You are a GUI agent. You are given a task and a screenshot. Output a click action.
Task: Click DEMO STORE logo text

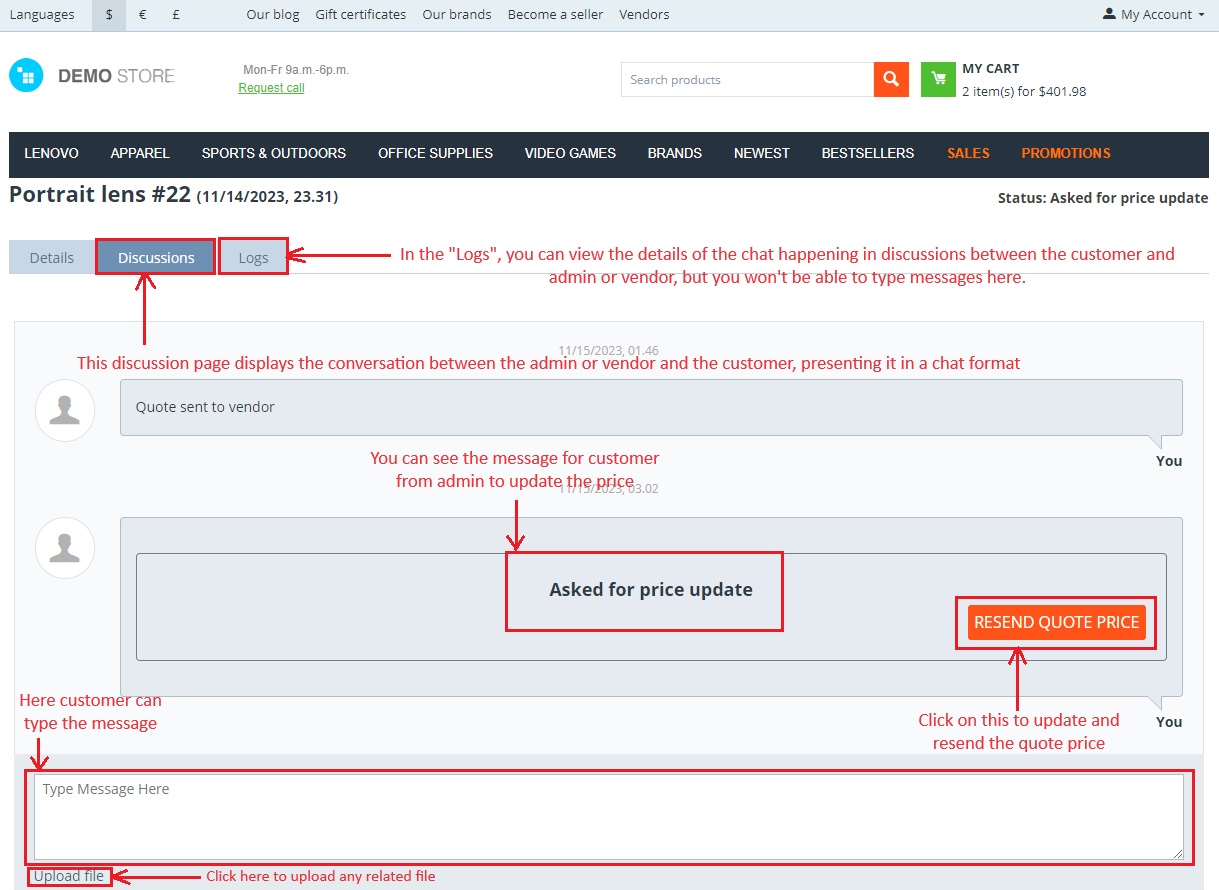pos(116,76)
